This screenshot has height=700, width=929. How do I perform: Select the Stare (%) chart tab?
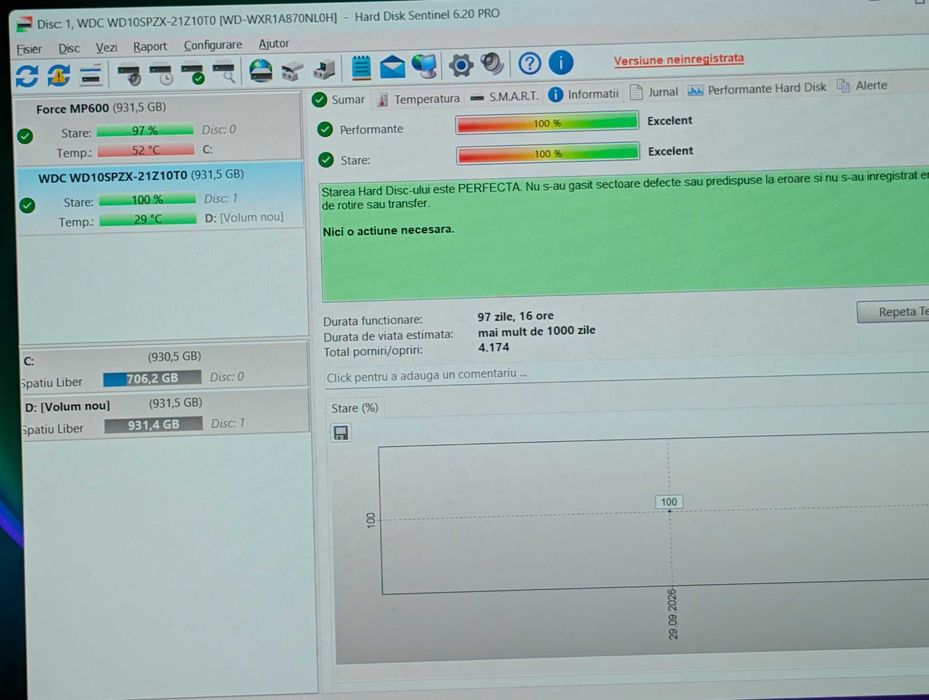(x=354, y=408)
